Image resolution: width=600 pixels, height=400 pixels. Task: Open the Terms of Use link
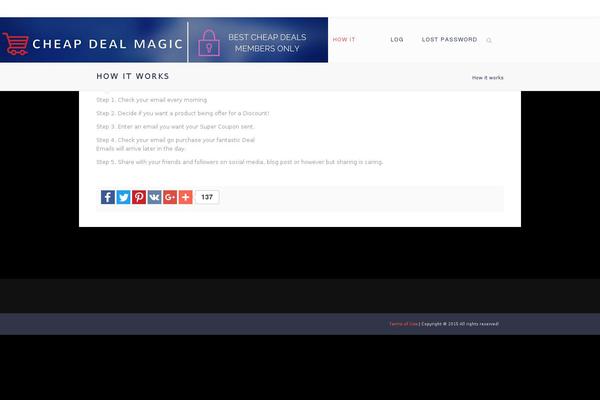(x=403, y=324)
